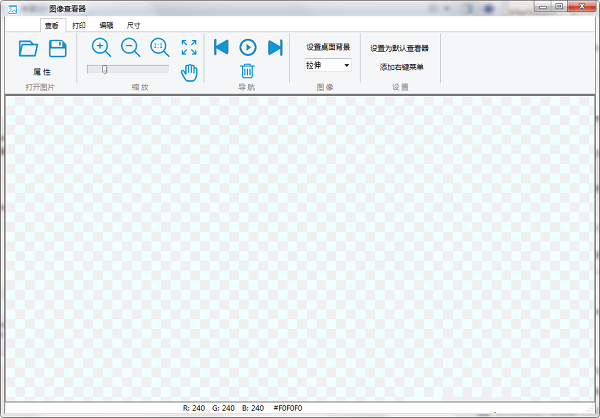Click the R: 240 value in status bar

pos(194,408)
